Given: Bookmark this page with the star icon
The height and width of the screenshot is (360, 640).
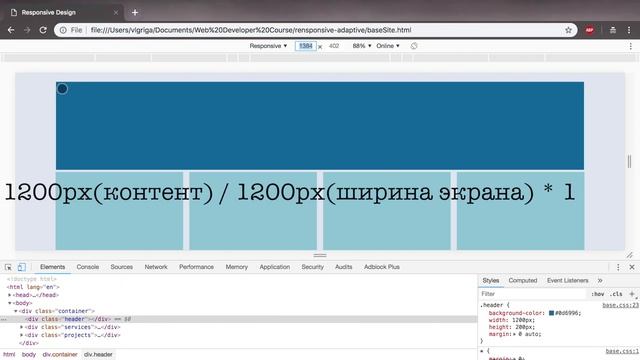Looking at the screenshot, I should 568,30.
